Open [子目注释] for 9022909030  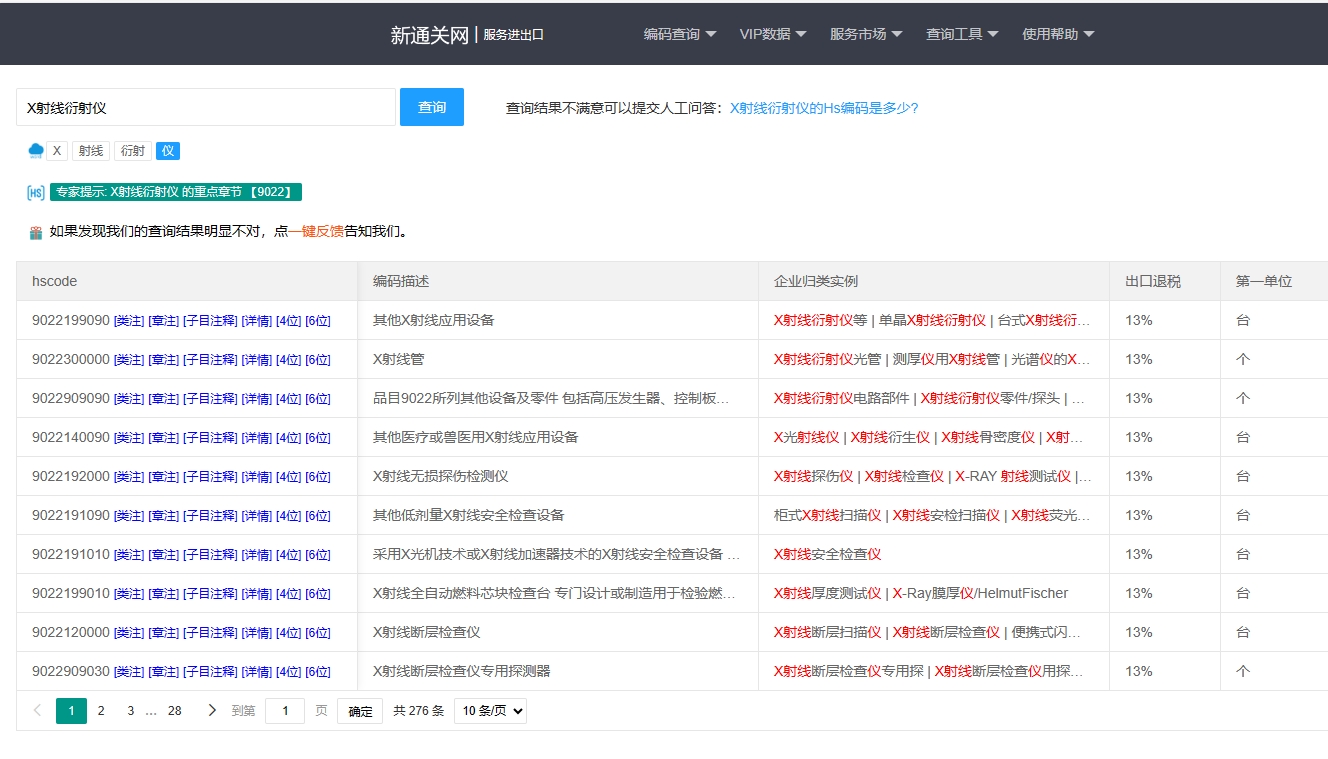click(x=210, y=672)
